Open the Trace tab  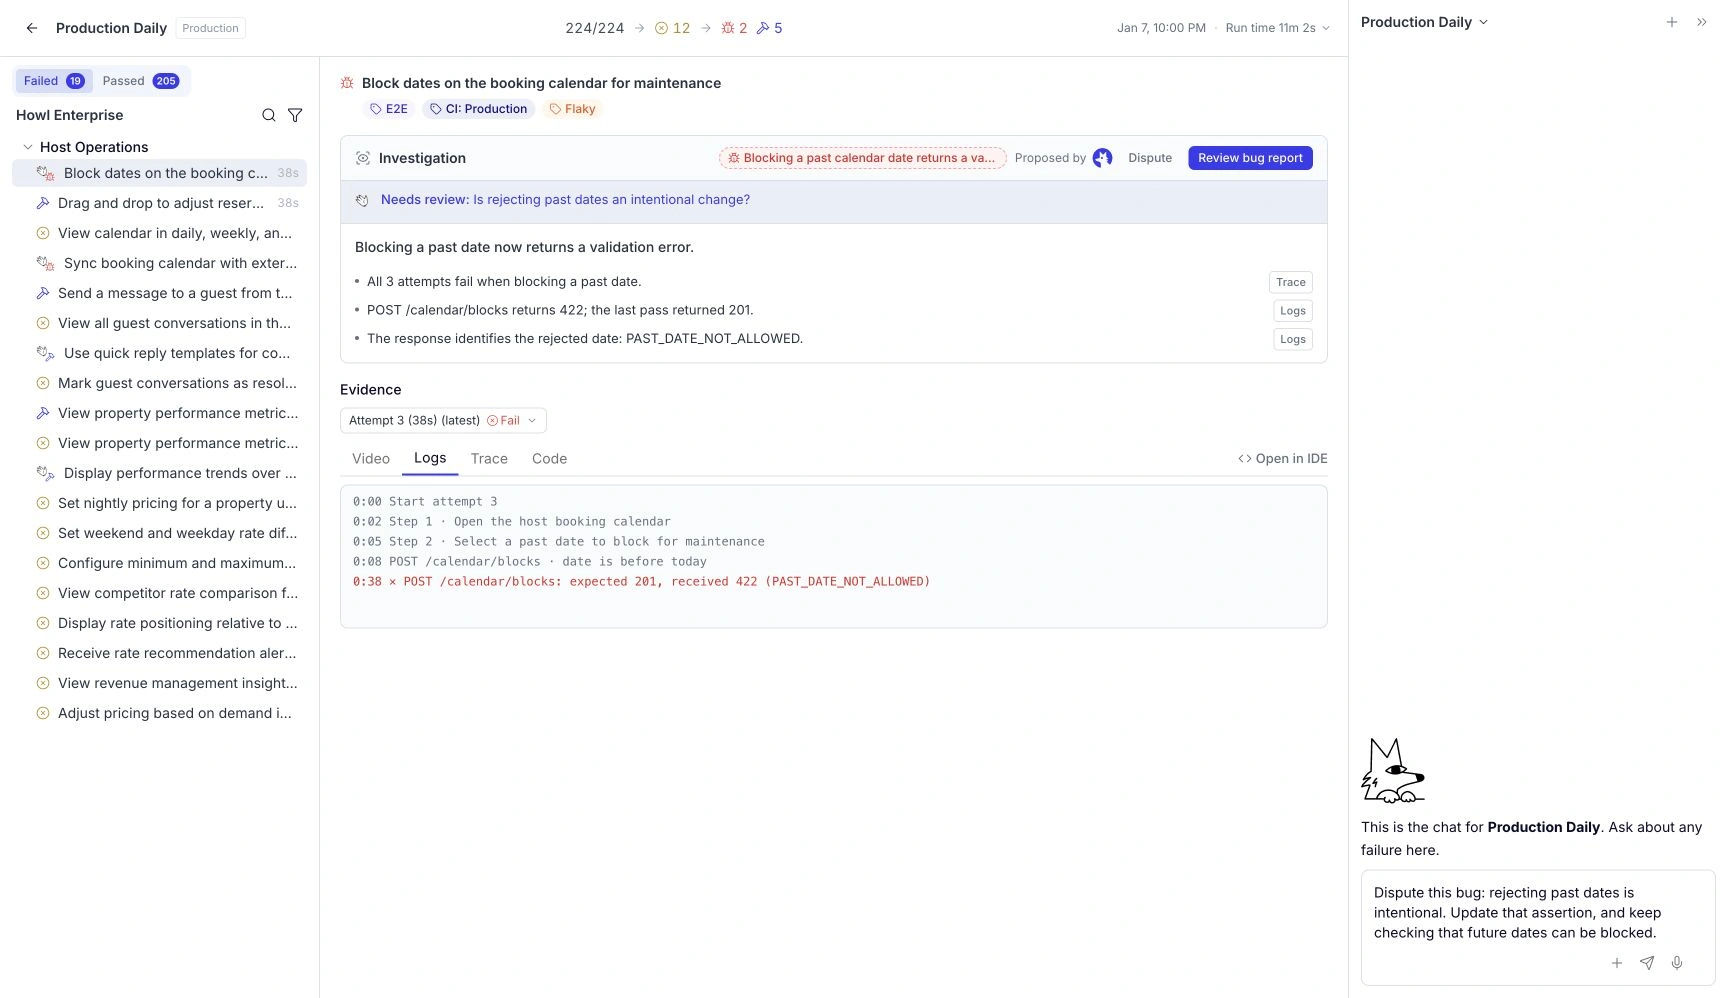(x=489, y=459)
